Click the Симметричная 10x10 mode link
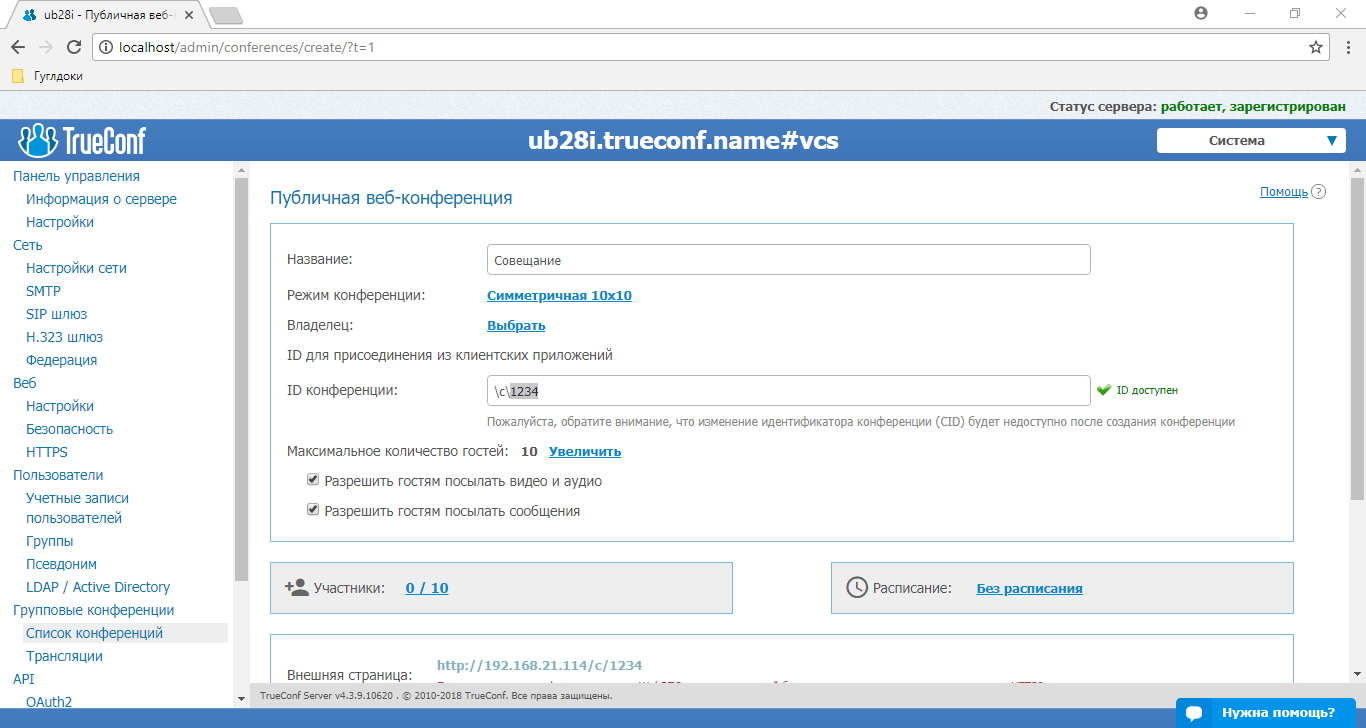This screenshot has height=728, width=1366. 559,296
